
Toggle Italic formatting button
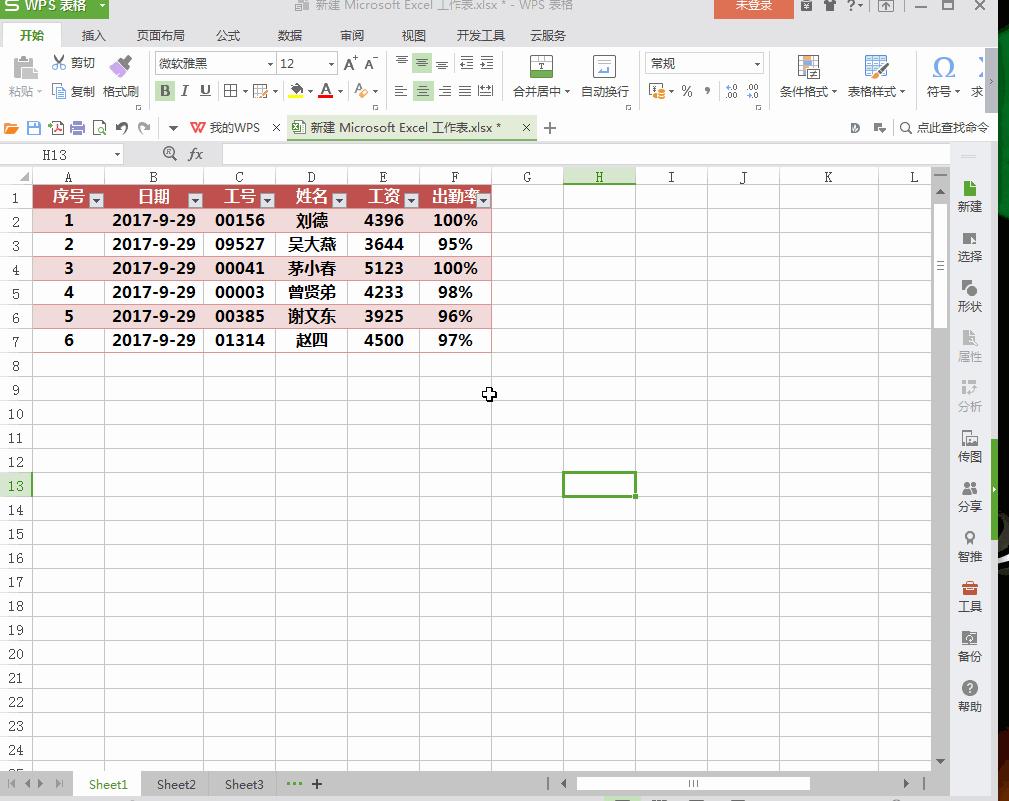[x=185, y=91]
